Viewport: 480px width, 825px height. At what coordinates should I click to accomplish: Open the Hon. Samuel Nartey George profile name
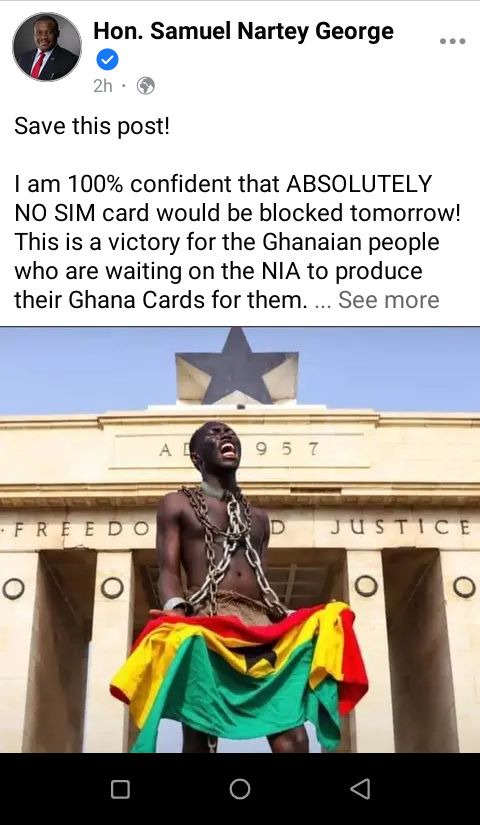(x=243, y=31)
